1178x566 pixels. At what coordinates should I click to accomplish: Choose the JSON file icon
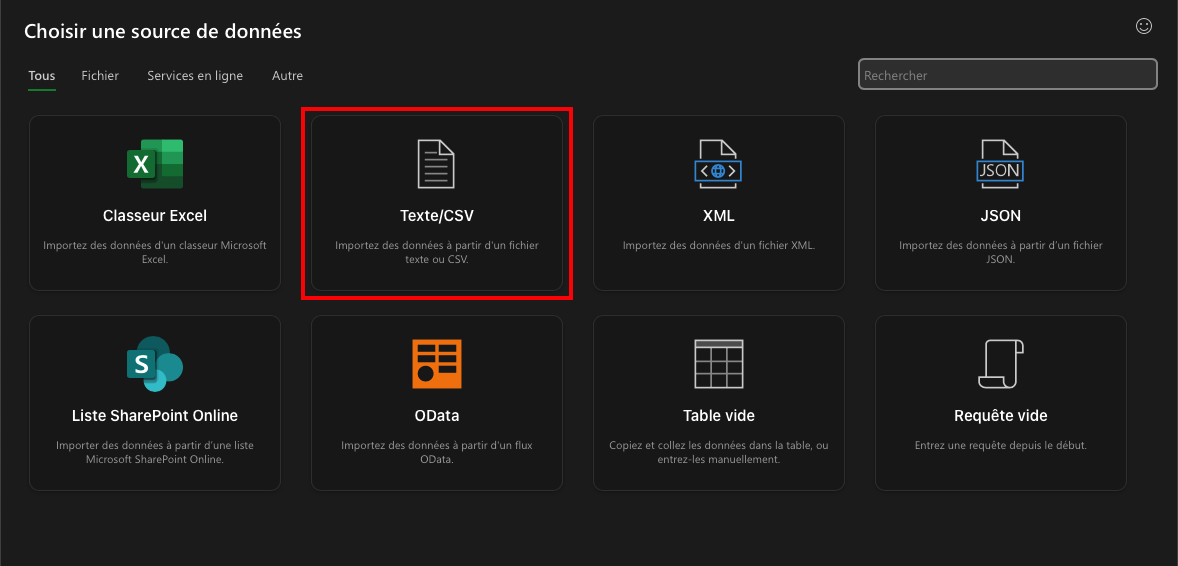[1000, 164]
